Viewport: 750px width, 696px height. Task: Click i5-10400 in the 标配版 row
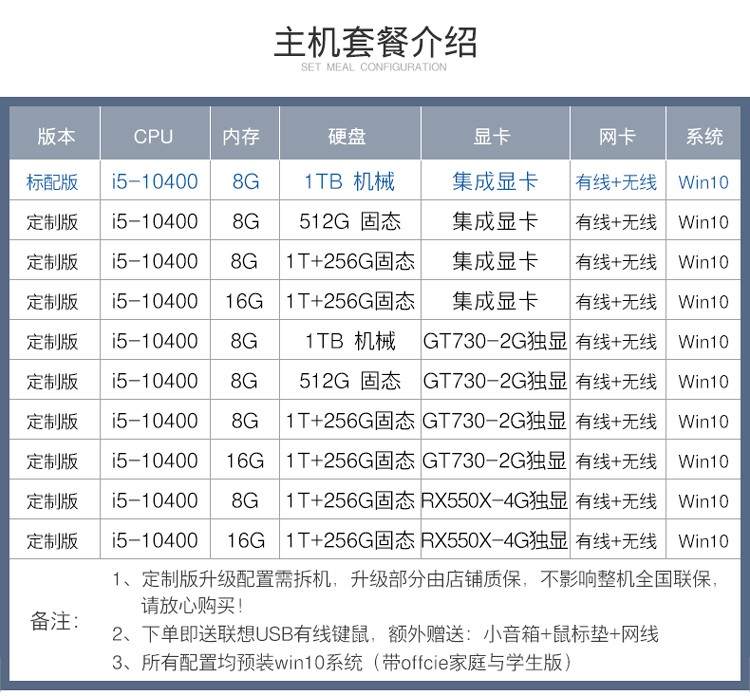(x=154, y=182)
